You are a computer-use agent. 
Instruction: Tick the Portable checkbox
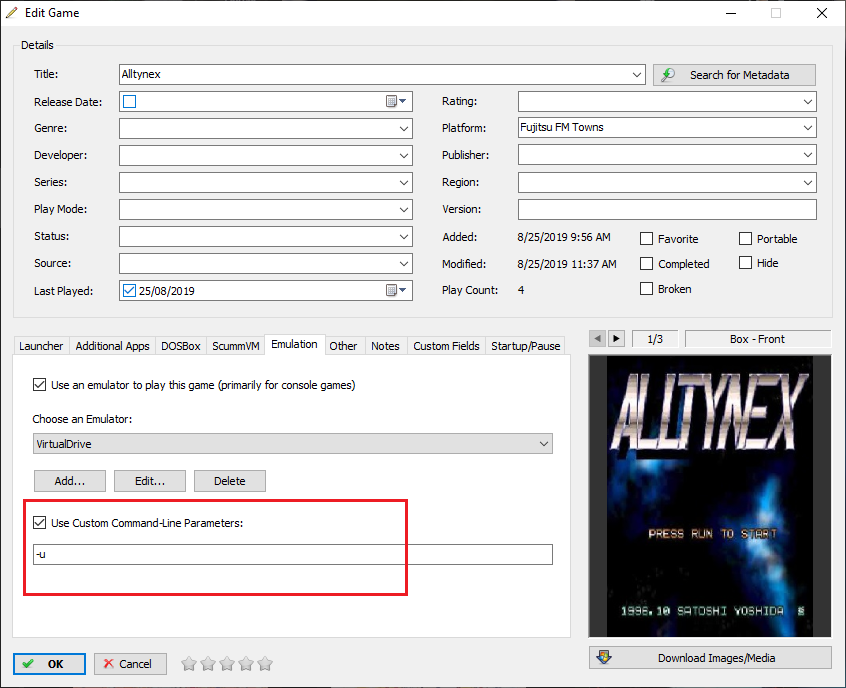[x=745, y=239]
